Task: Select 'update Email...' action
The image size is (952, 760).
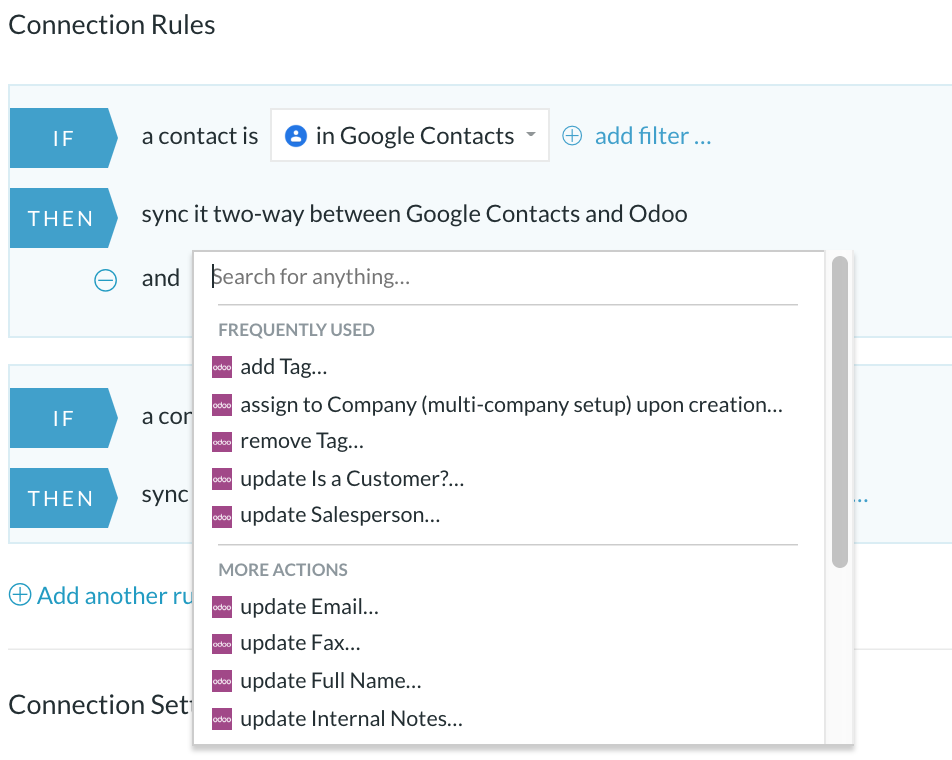Action: [310, 606]
